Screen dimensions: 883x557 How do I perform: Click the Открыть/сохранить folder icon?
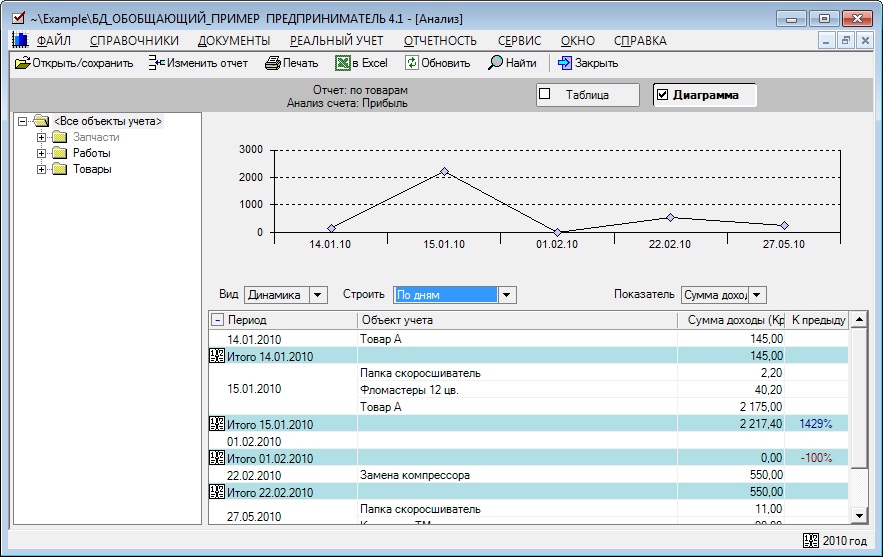(x=22, y=63)
